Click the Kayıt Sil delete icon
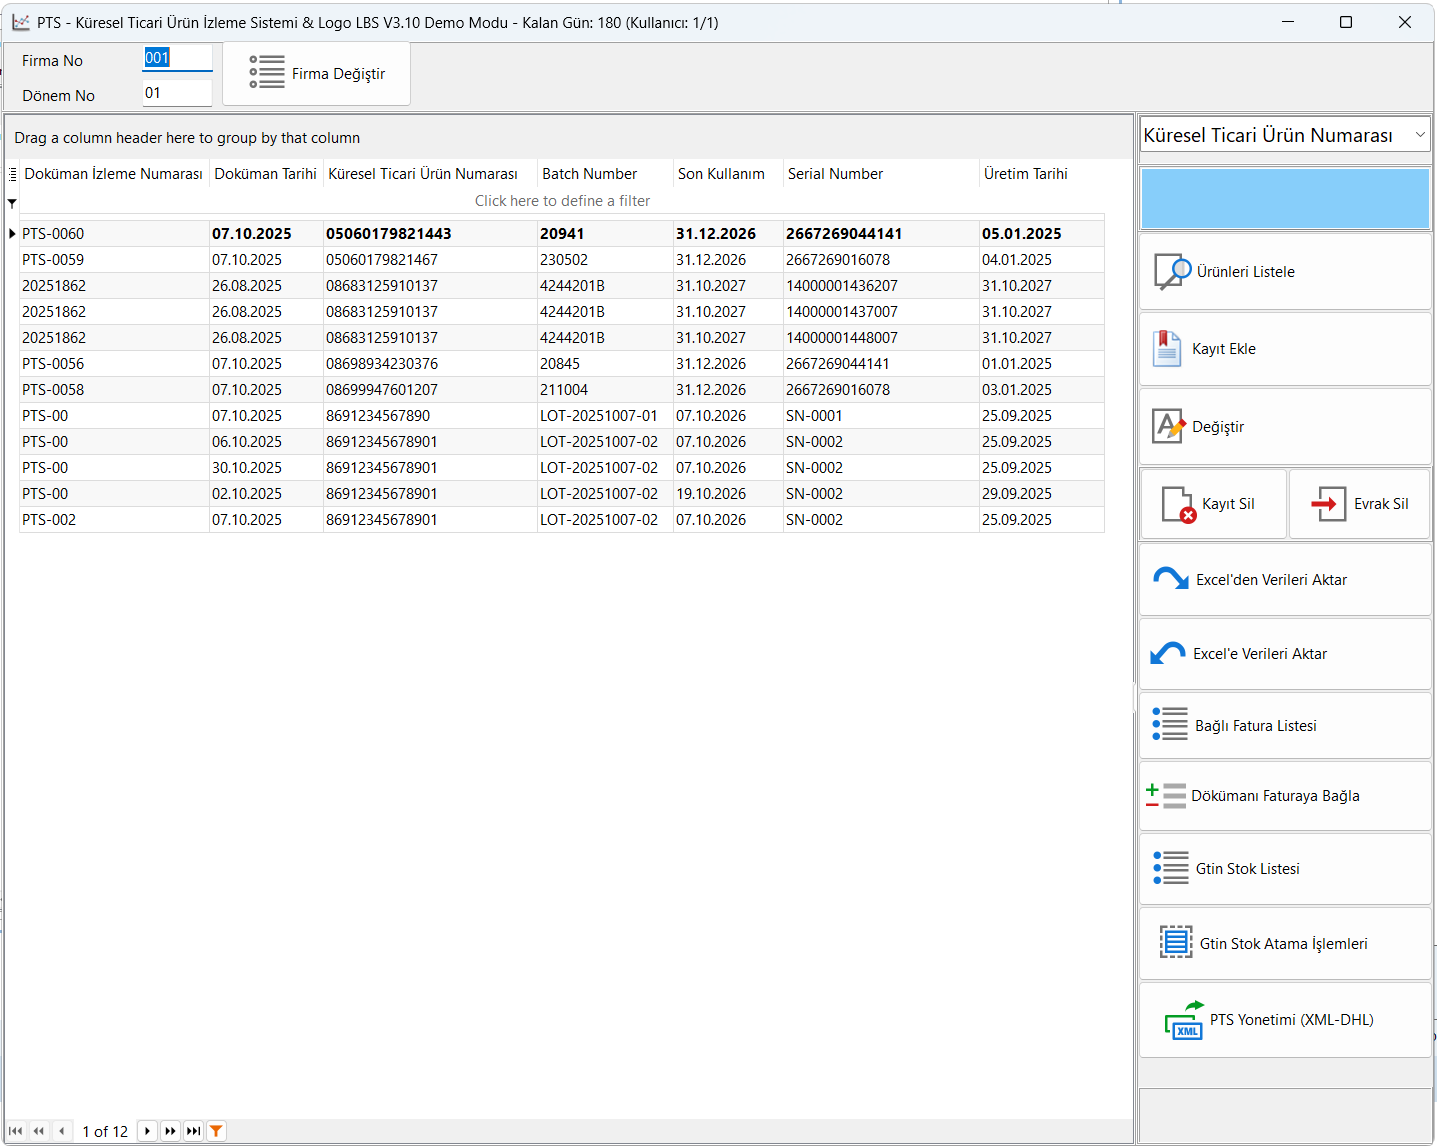The width and height of the screenshot is (1437, 1146). point(1178,505)
